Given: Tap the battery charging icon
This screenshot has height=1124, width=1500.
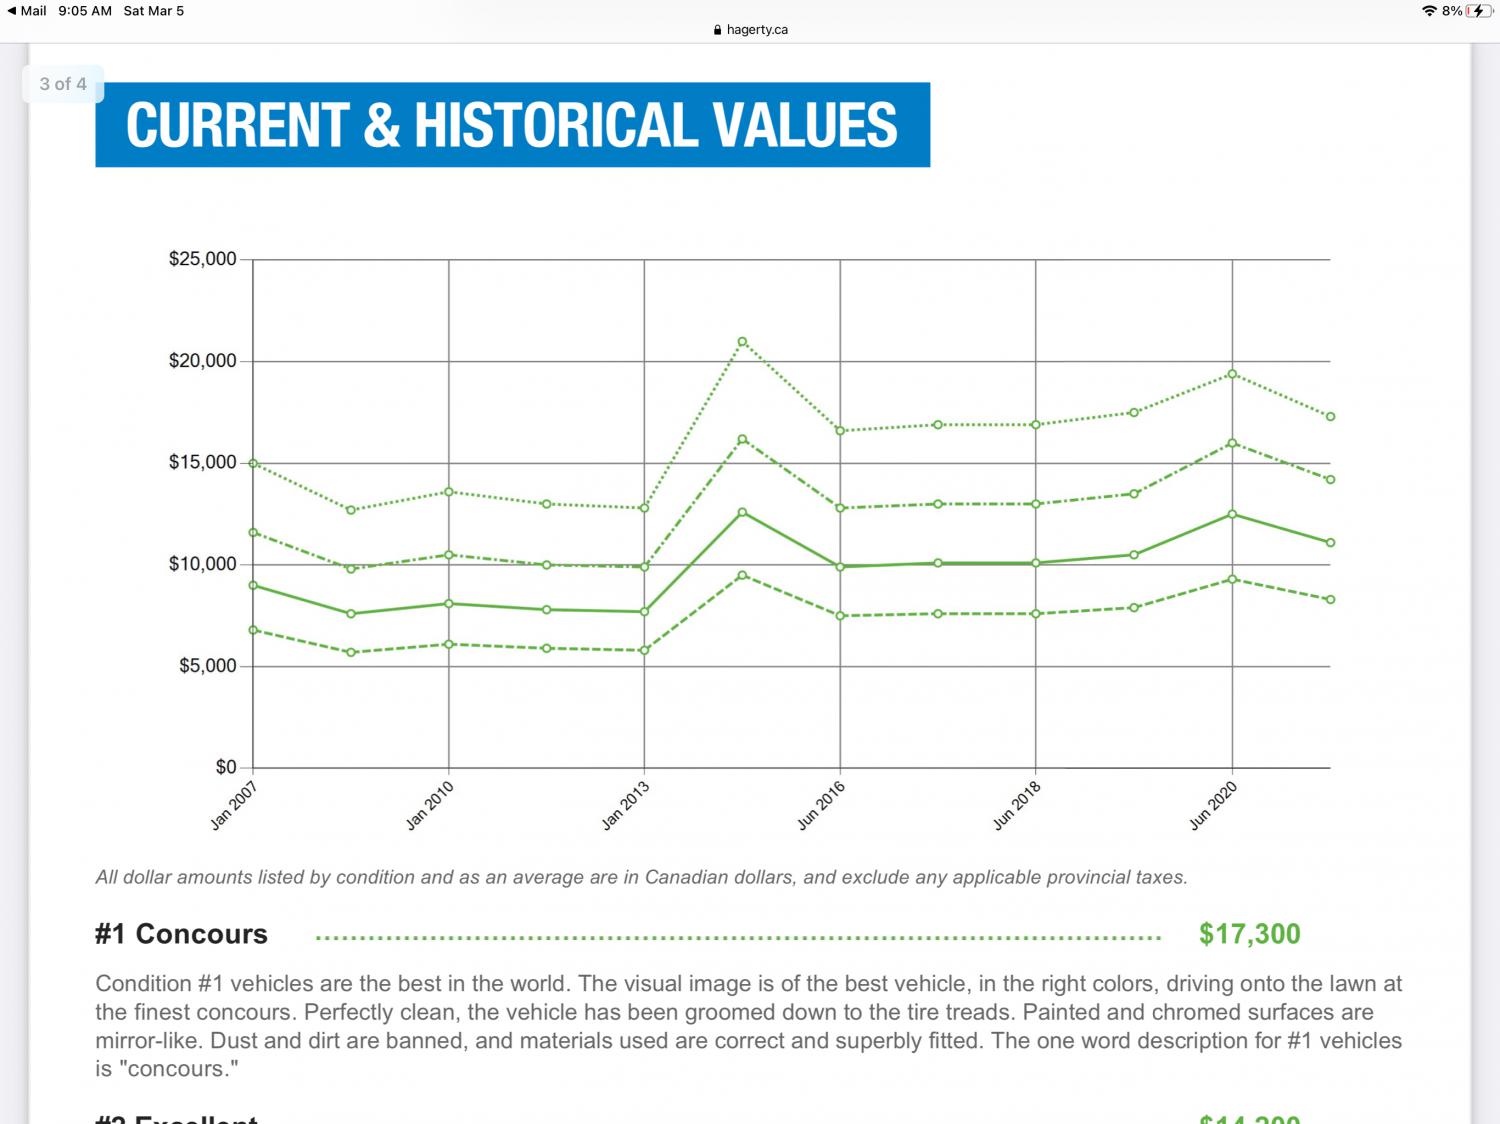Looking at the screenshot, I should [x=1478, y=11].
